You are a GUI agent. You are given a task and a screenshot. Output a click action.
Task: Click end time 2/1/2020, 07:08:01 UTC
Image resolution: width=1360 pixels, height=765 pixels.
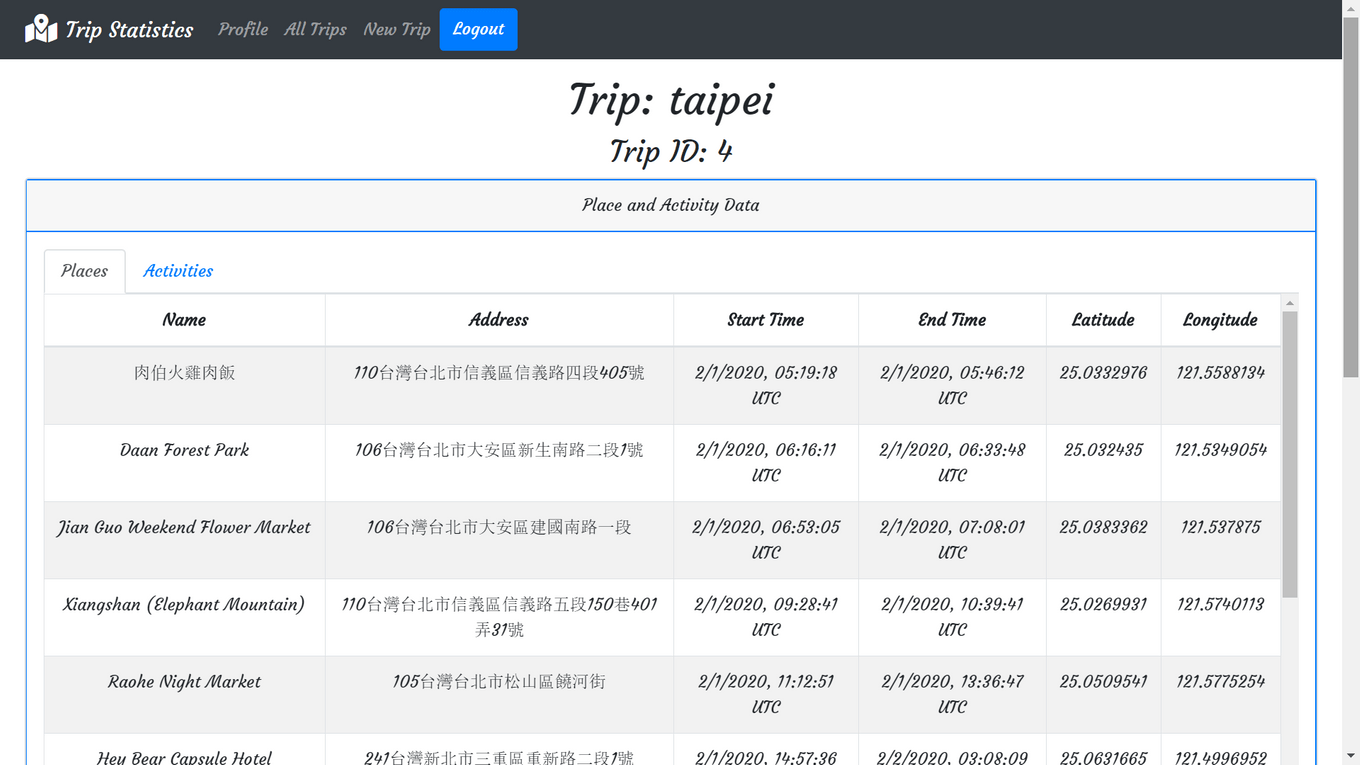(x=952, y=539)
